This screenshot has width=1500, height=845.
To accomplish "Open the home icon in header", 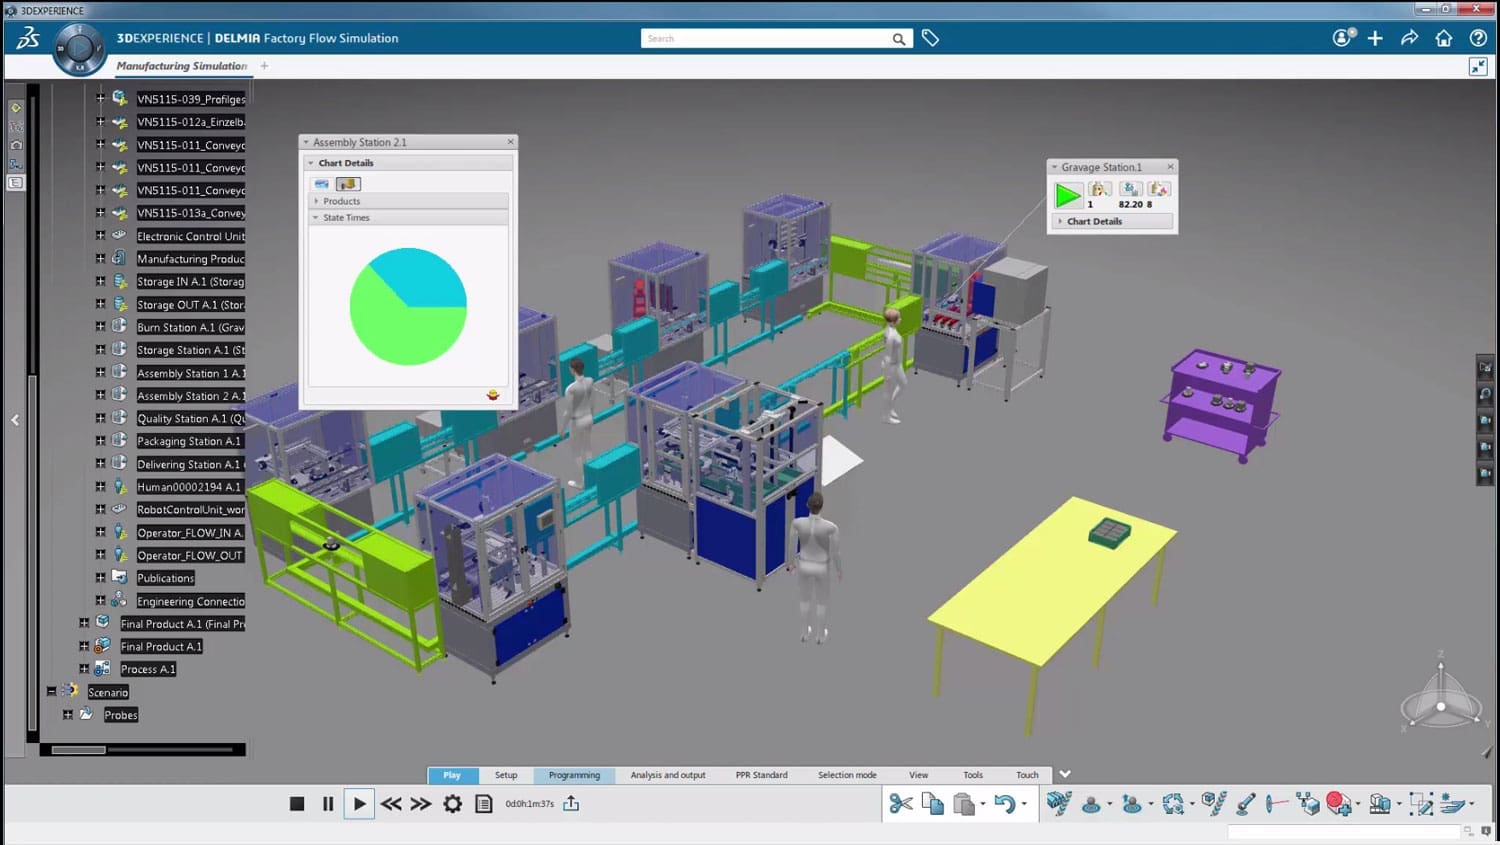I will point(1443,38).
